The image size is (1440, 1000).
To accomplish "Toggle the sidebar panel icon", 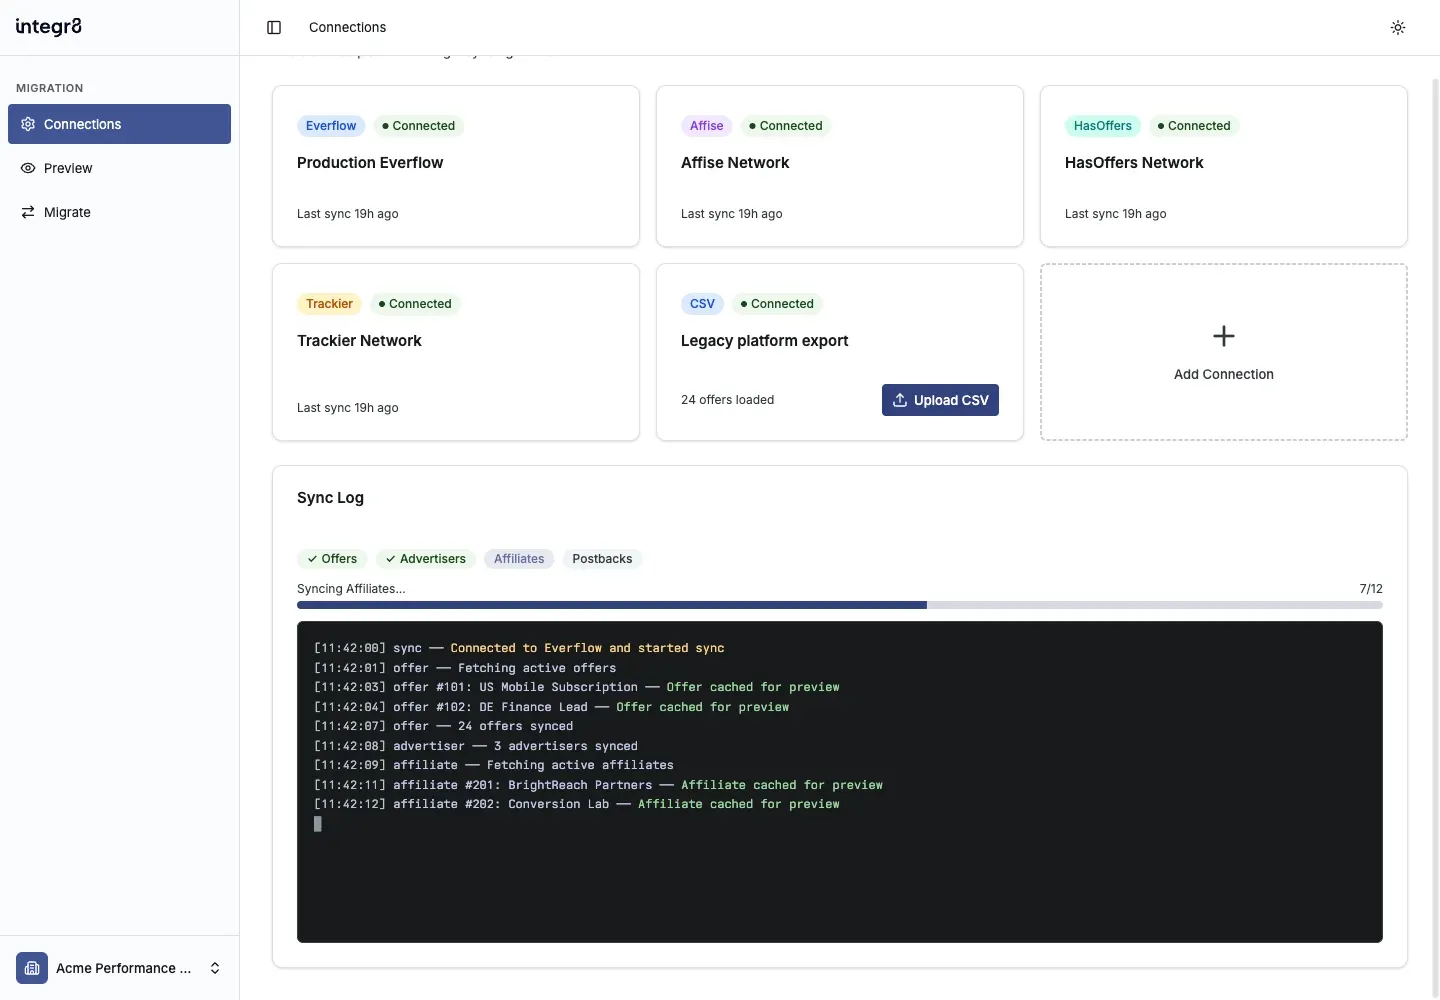I will (274, 27).
